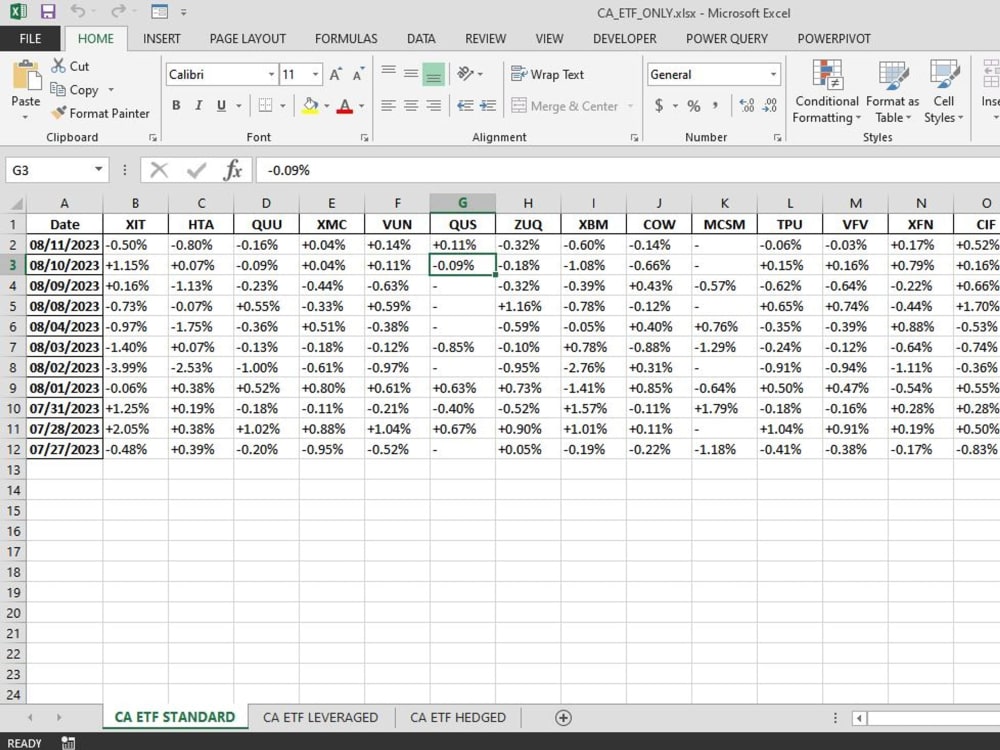Image resolution: width=1000 pixels, height=750 pixels.
Task: Switch to the INSERT ribbon tab
Action: [x=161, y=39]
